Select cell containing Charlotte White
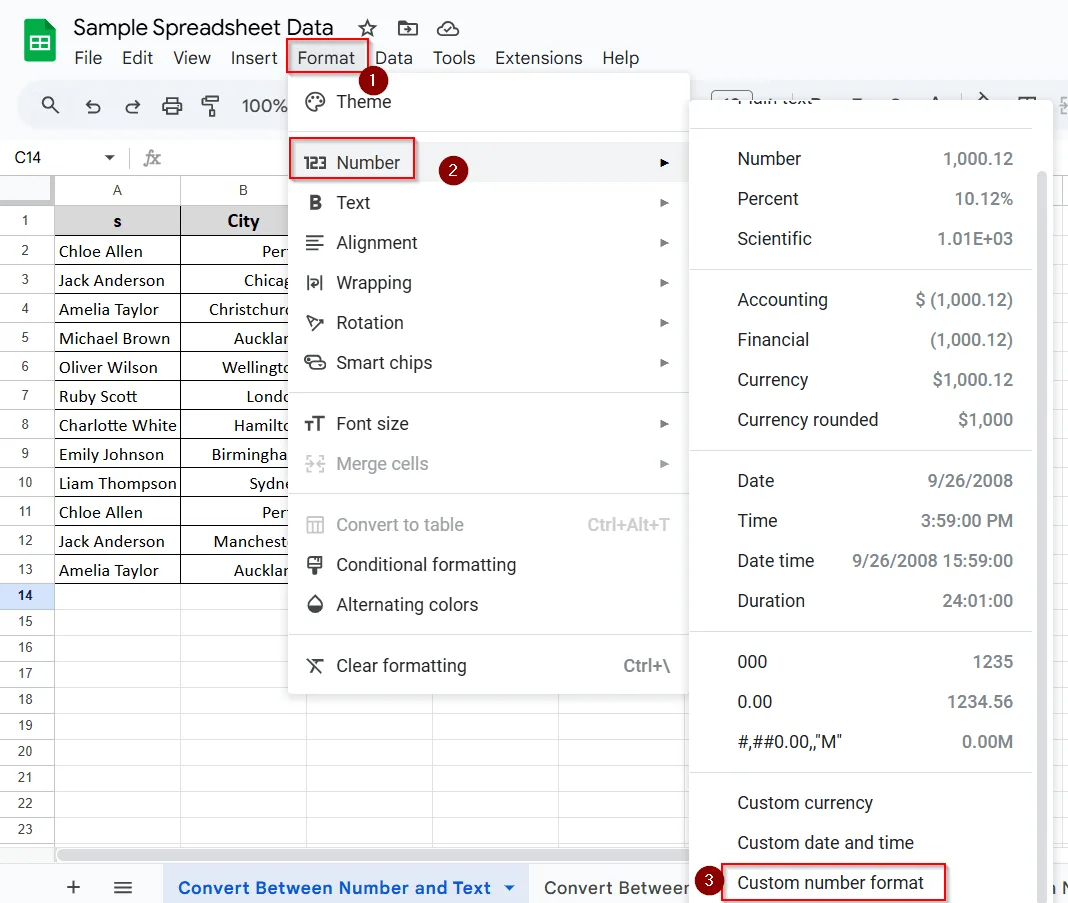Screen dimensions: 1068x903 pos(118,425)
